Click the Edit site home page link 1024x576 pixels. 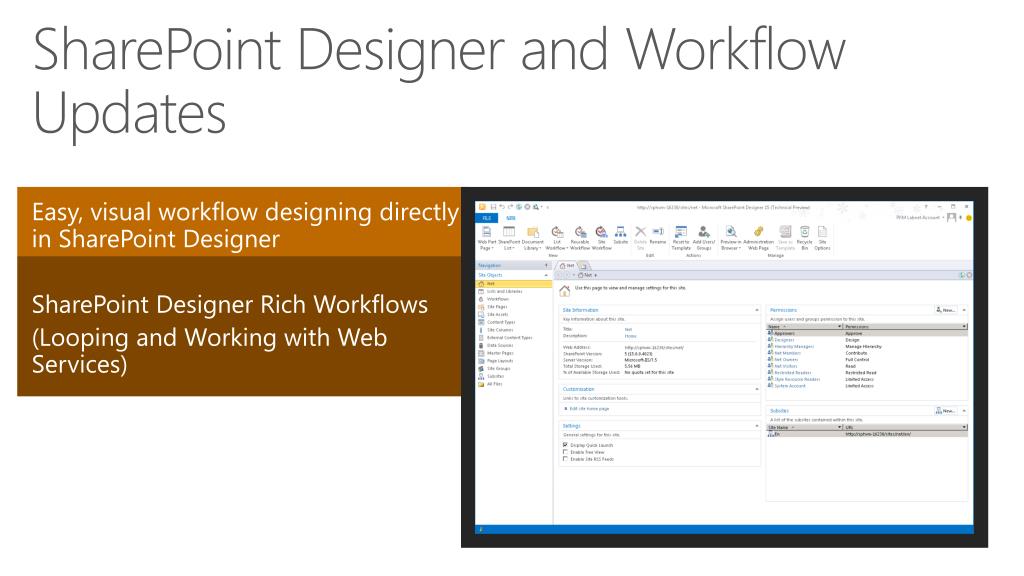click(x=589, y=409)
